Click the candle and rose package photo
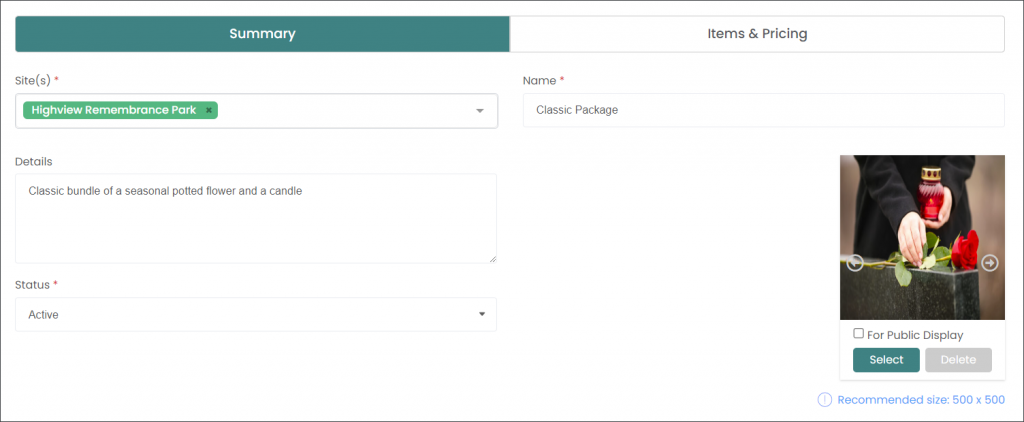 922,237
